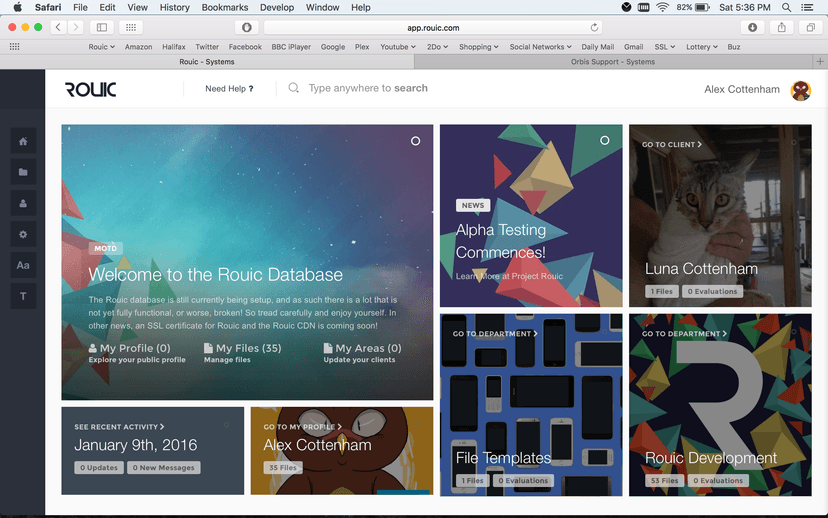Open the Safari Share button
This screenshot has height=518, width=828.
[782, 27]
